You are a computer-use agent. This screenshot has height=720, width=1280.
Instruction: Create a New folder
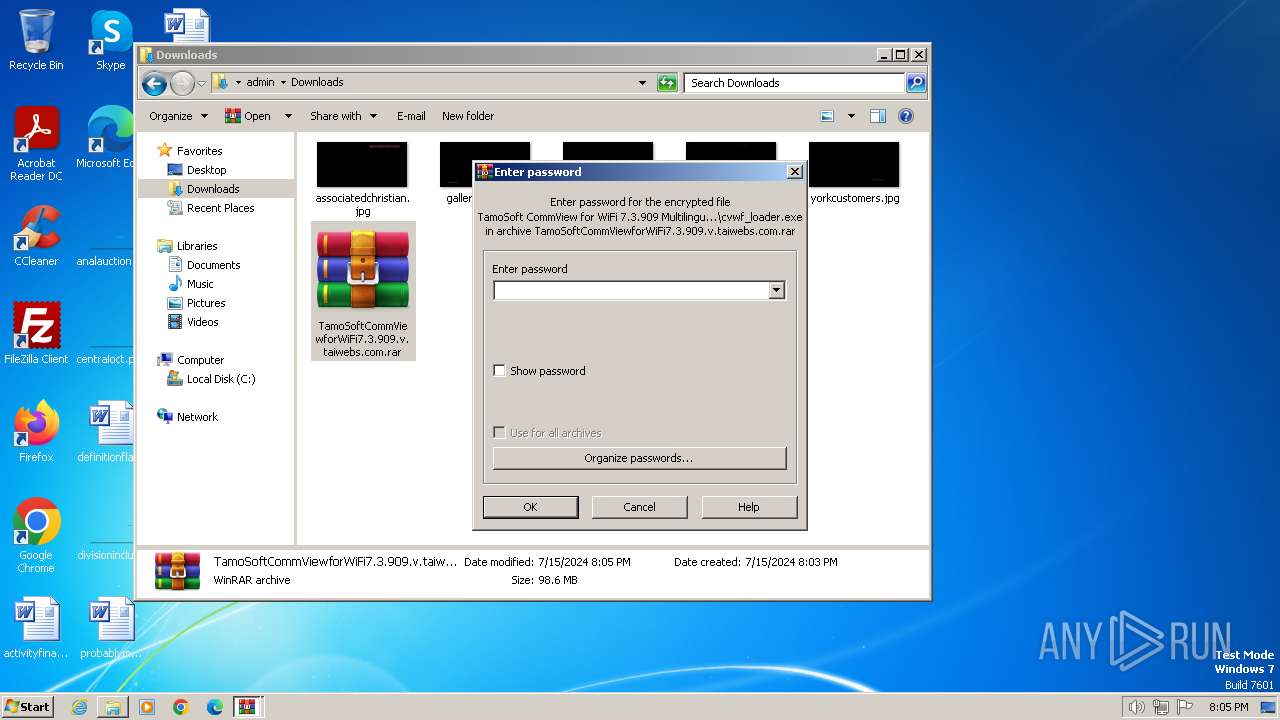(x=468, y=116)
